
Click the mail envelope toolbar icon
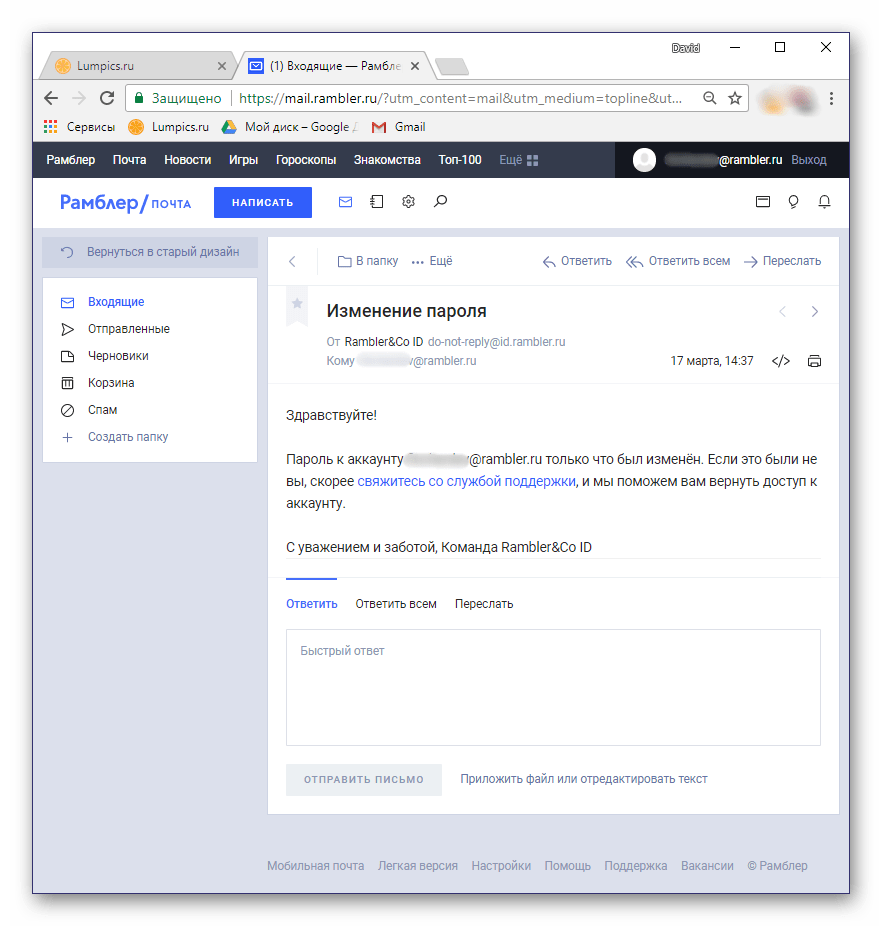click(346, 202)
